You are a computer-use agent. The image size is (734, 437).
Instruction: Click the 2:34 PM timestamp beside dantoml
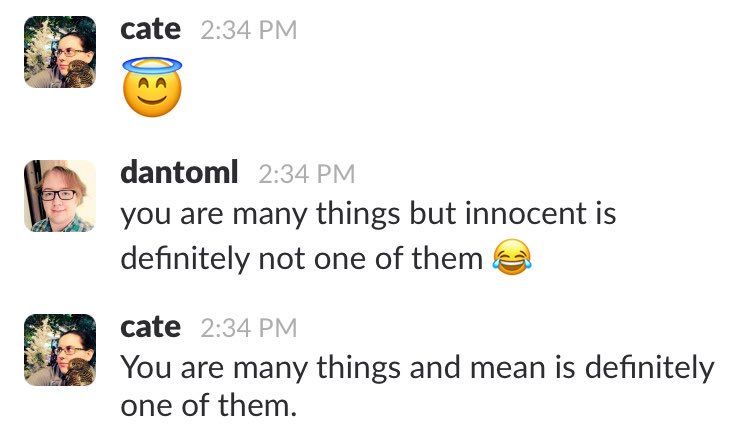(x=306, y=174)
